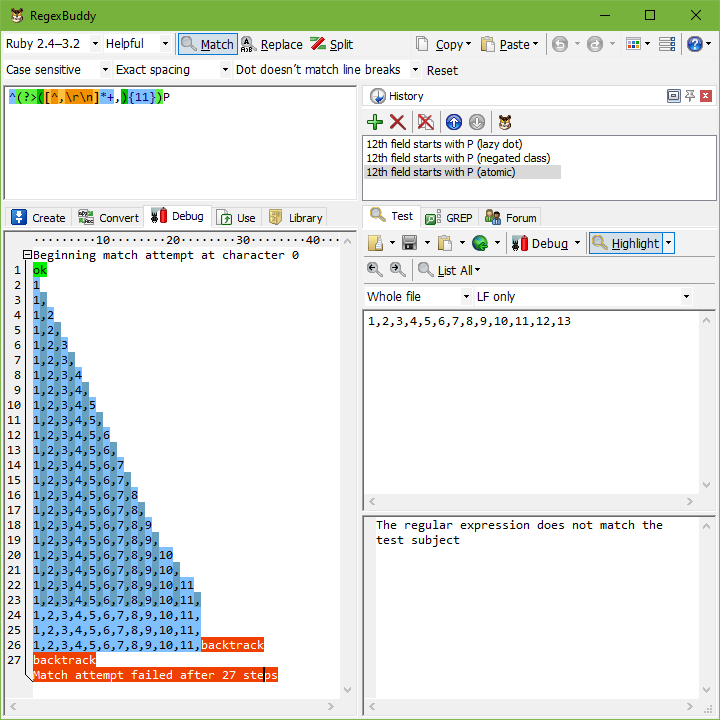Switch to Split mode
The image size is (720, 720).
coord(331,44)
